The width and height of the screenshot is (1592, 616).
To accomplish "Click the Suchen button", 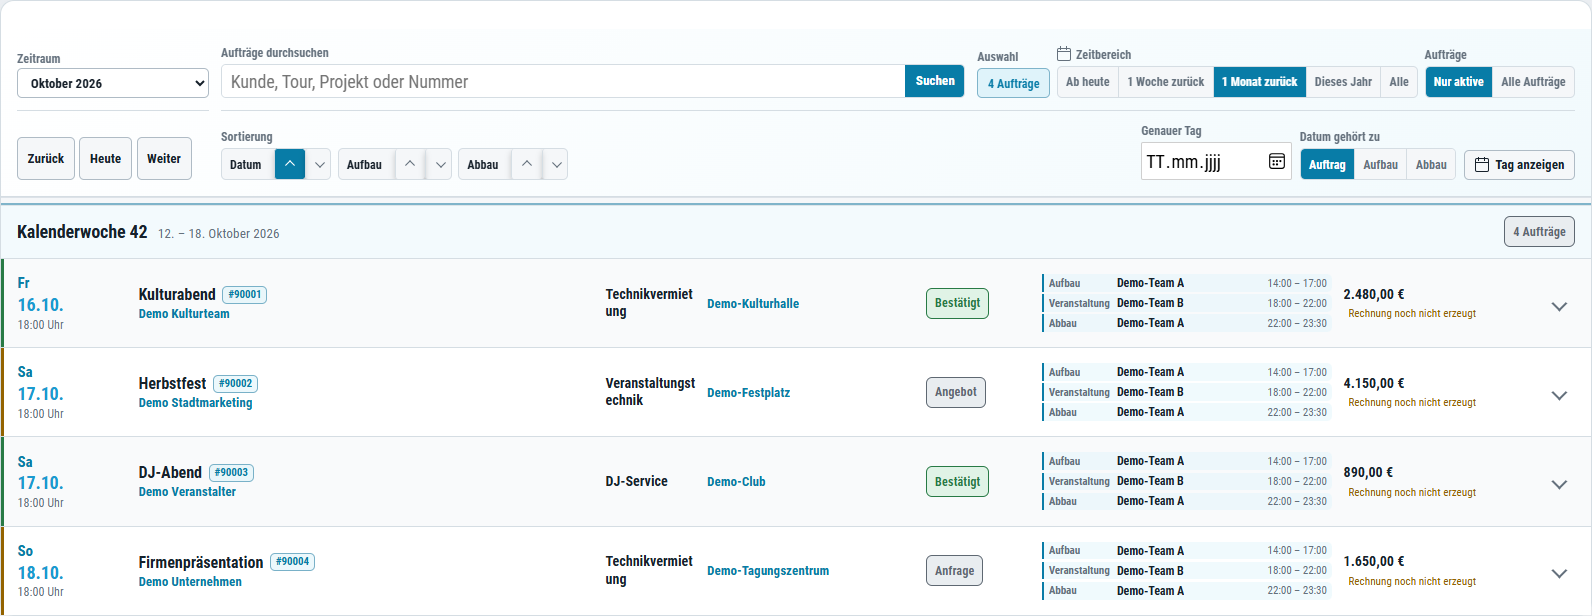I will 935,81.
